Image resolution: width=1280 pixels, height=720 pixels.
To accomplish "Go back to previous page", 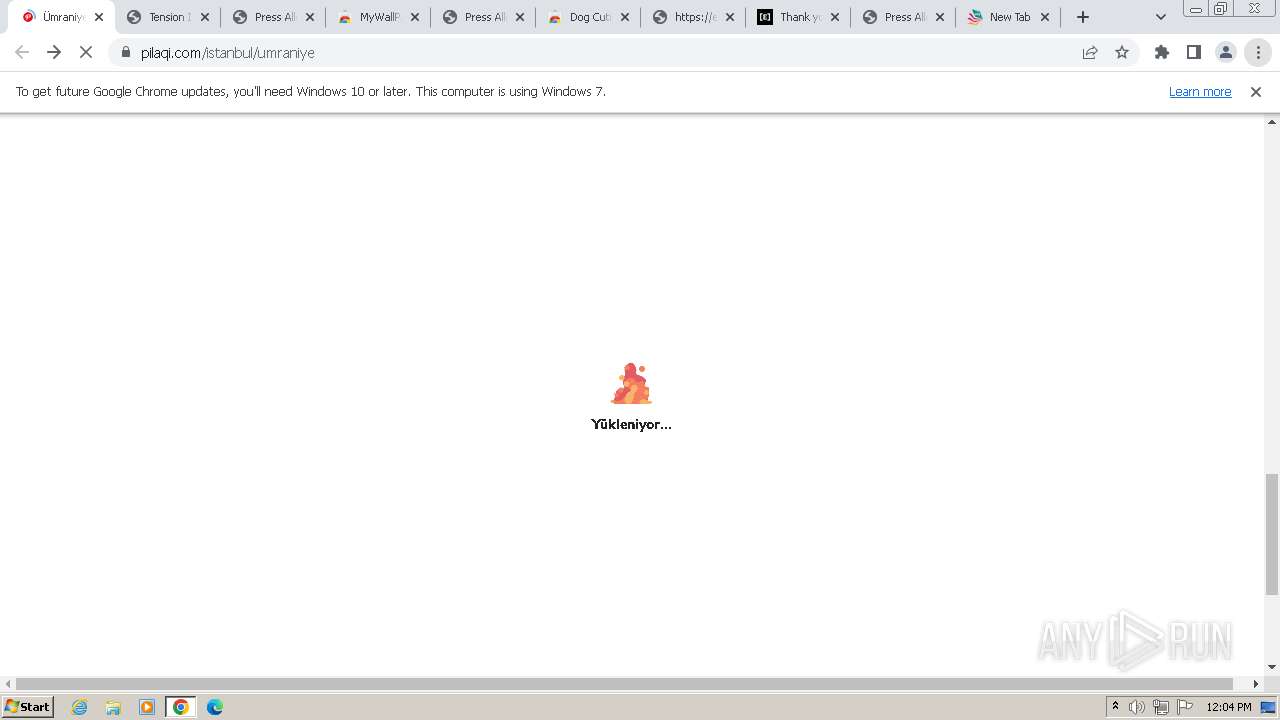I will click(x=22, y=53).
